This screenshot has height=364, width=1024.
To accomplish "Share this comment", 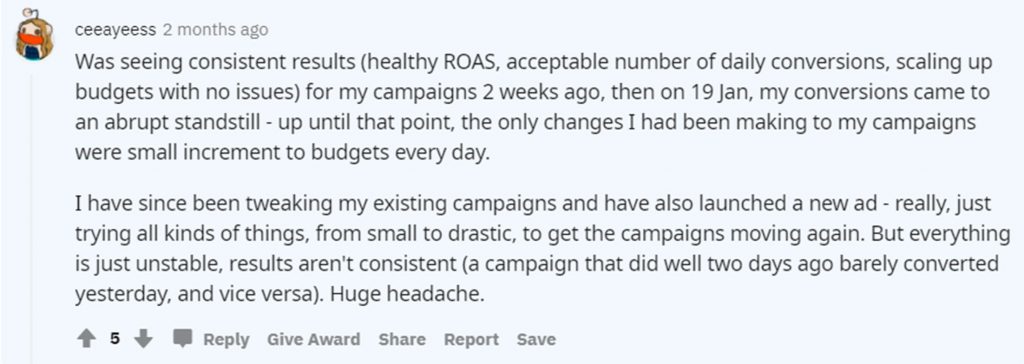I will [x=402, y=339].
